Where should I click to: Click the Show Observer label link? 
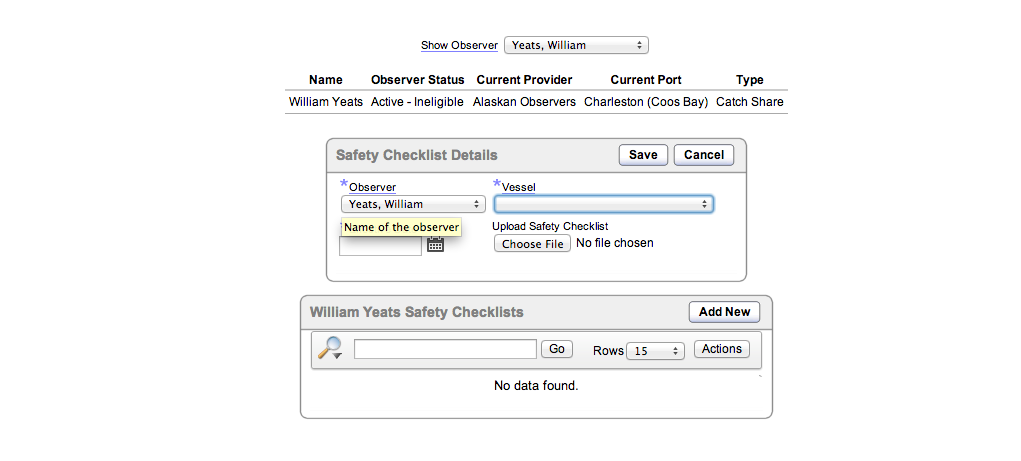pos(459,45)
